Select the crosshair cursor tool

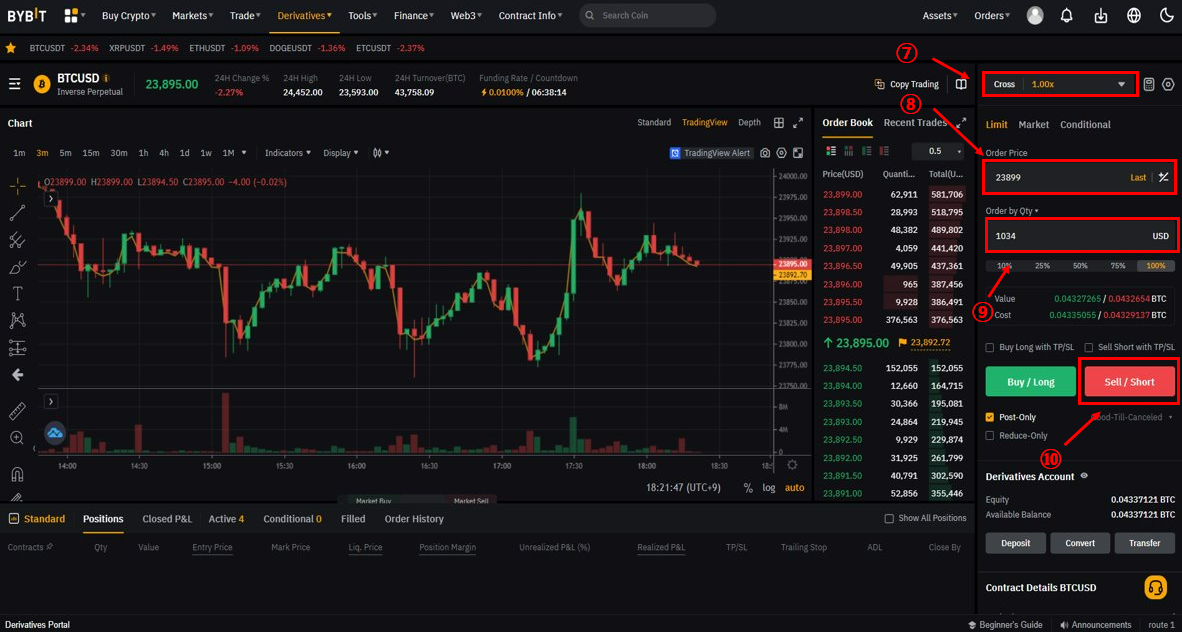click(17, 186)
